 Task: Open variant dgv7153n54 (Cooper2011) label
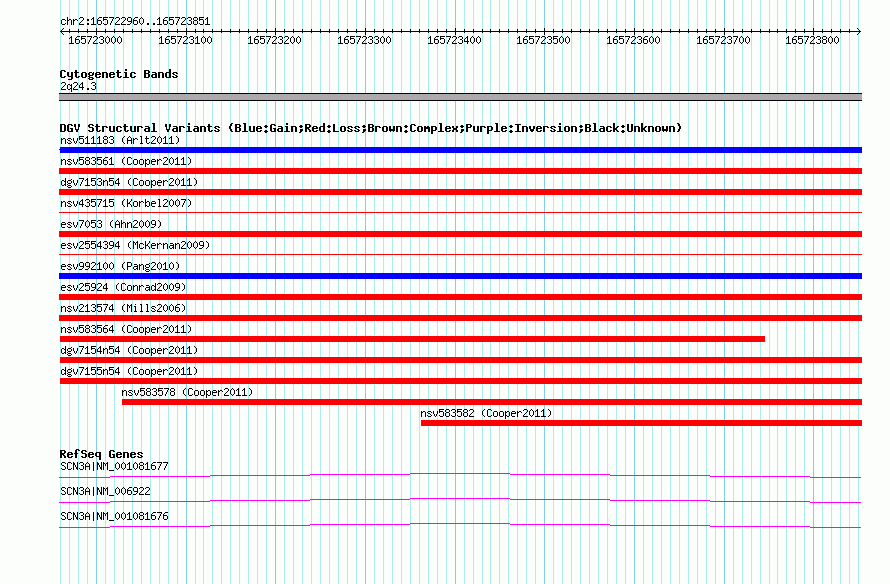click(129, 182)
